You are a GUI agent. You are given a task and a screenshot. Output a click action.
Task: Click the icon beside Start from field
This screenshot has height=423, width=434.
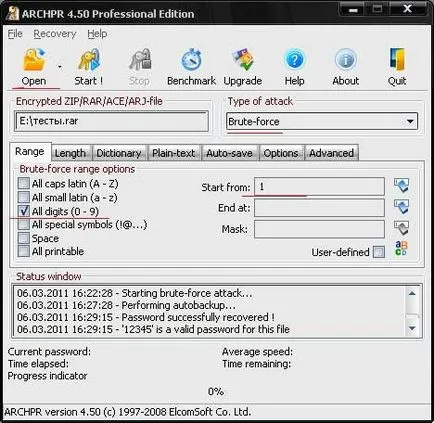[401, 186]
